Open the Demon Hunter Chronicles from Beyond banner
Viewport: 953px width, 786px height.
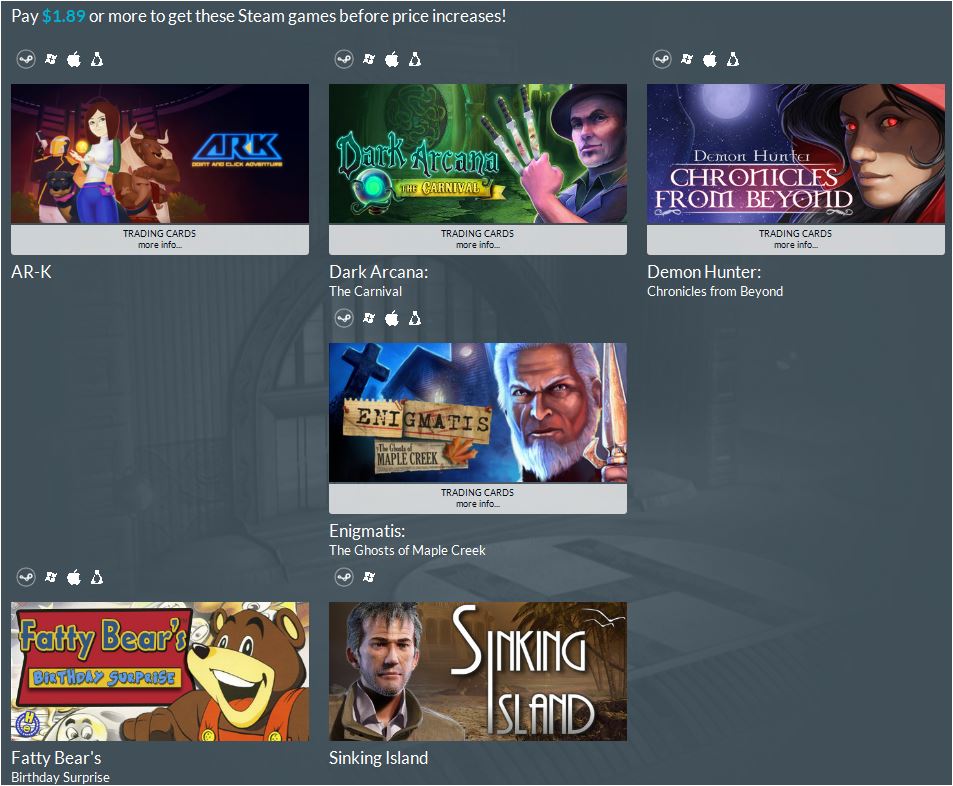pos(796,154)
